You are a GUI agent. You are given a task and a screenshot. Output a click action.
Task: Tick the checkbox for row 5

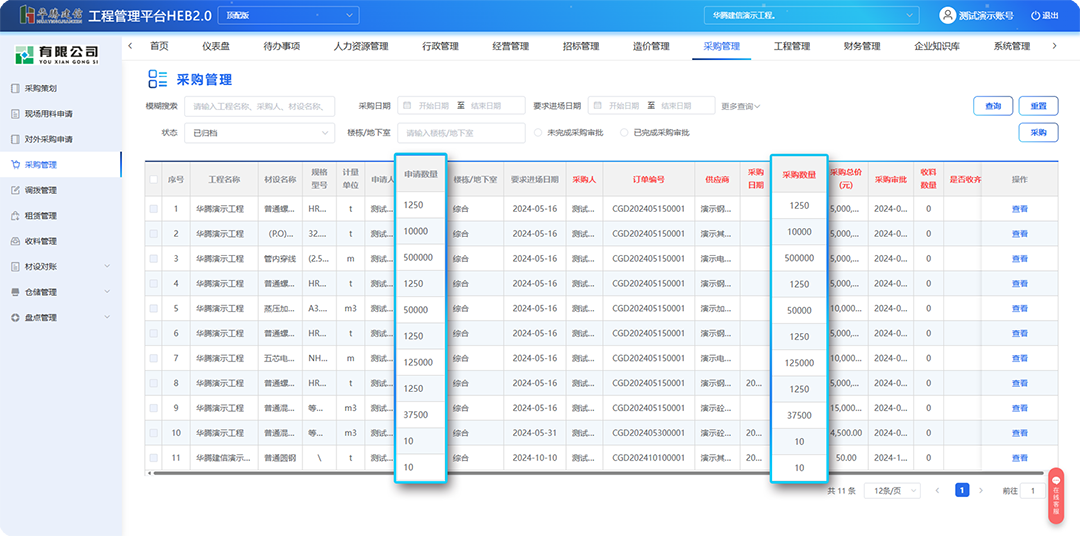pos(153,308)
